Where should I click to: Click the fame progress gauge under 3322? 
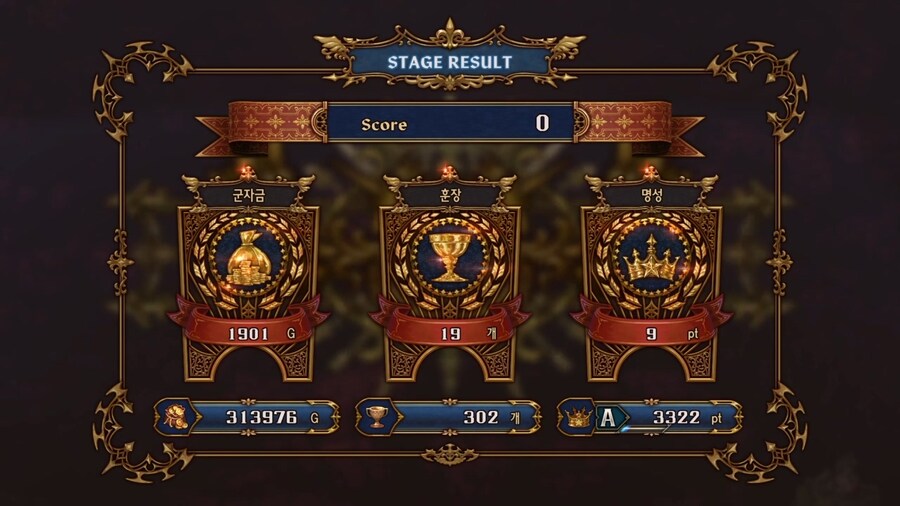pos(645,429)
